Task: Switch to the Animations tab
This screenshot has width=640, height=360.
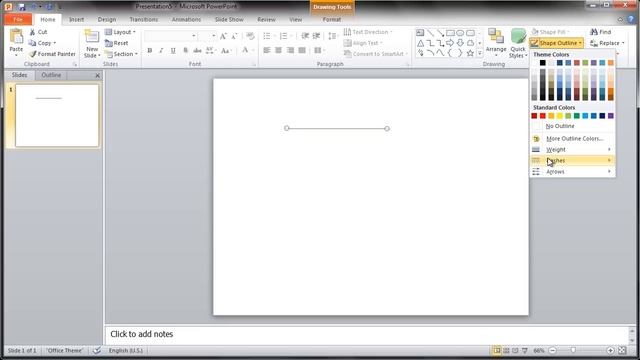Action: [x=186, y=20]
